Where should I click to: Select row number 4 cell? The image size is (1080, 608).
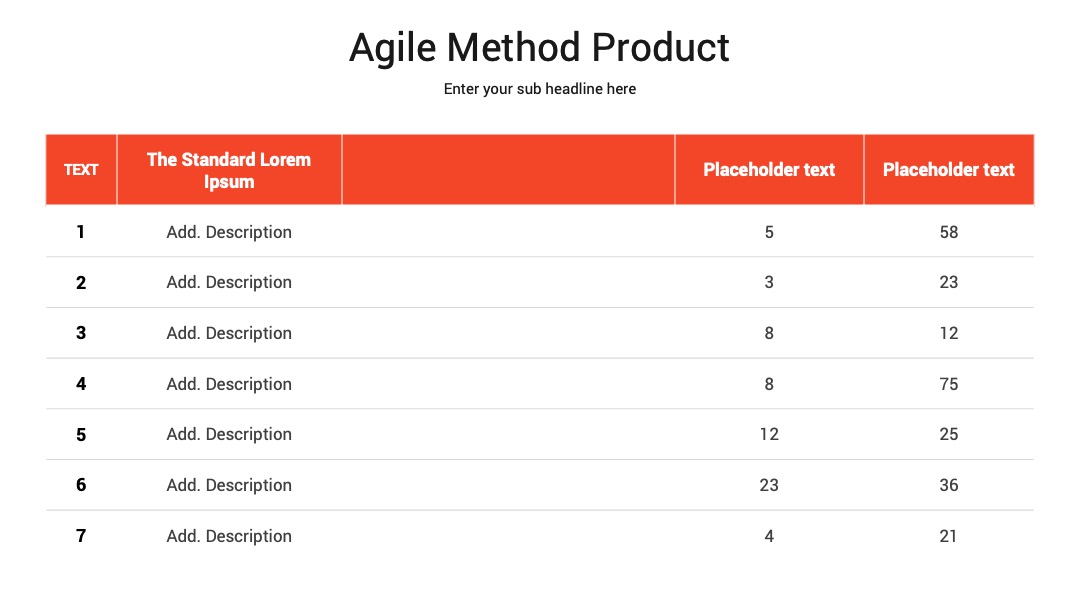[81, 384]
